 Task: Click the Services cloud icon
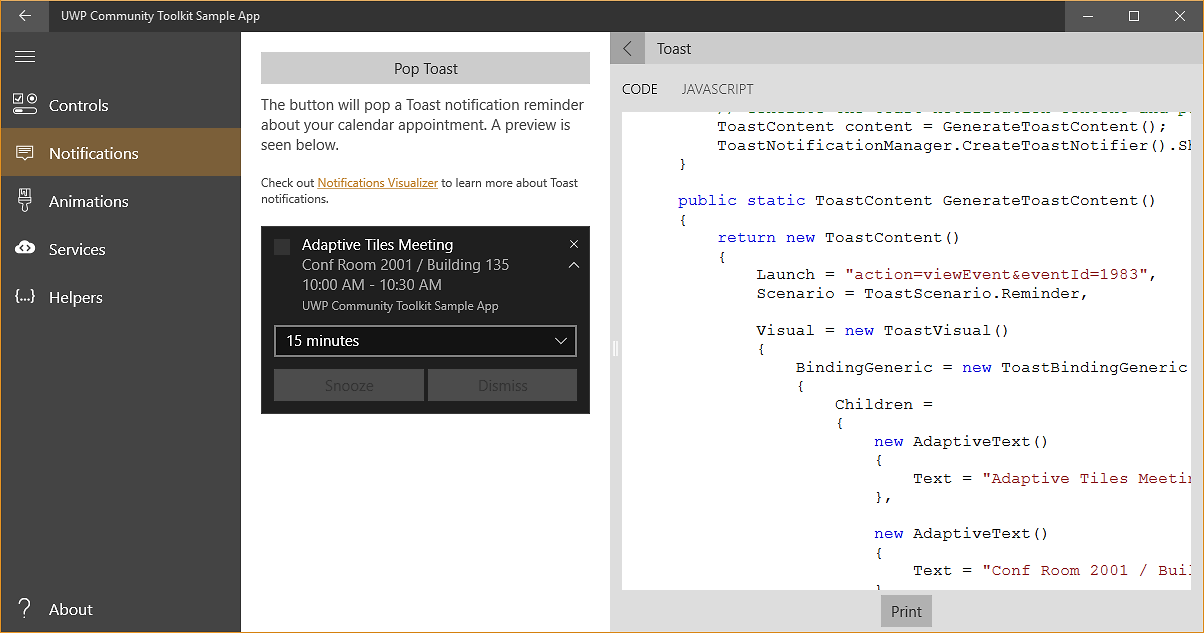[25, 249]
